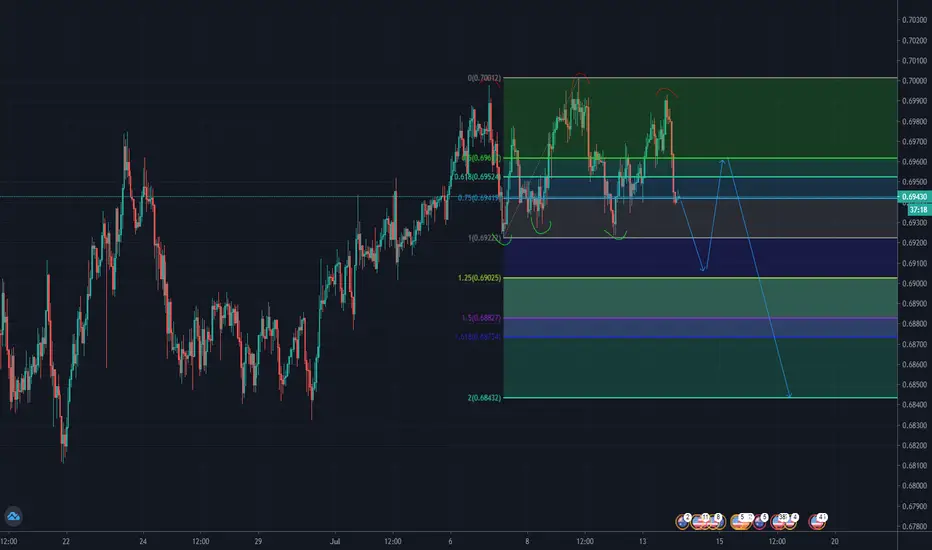The width and height of the screenshot is (932, 550).
Task: Select the Fibonacci label 1.25(0.69025)
Action: click(480, 278)
